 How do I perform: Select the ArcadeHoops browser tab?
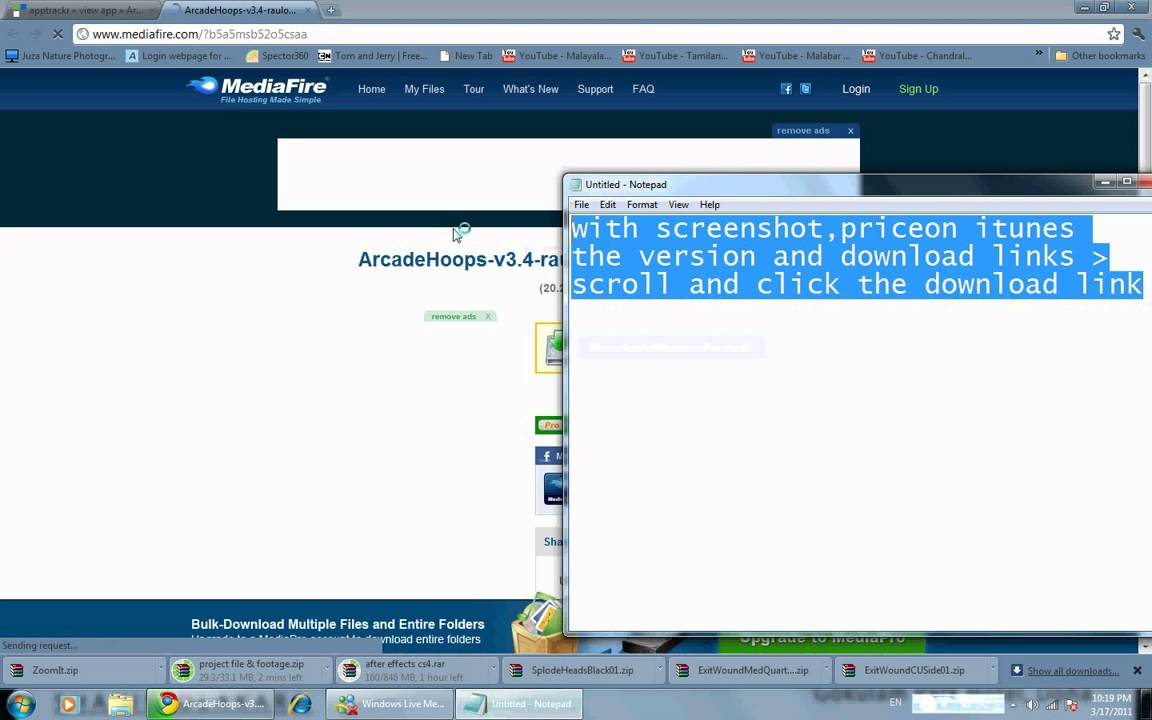point(240,10)
